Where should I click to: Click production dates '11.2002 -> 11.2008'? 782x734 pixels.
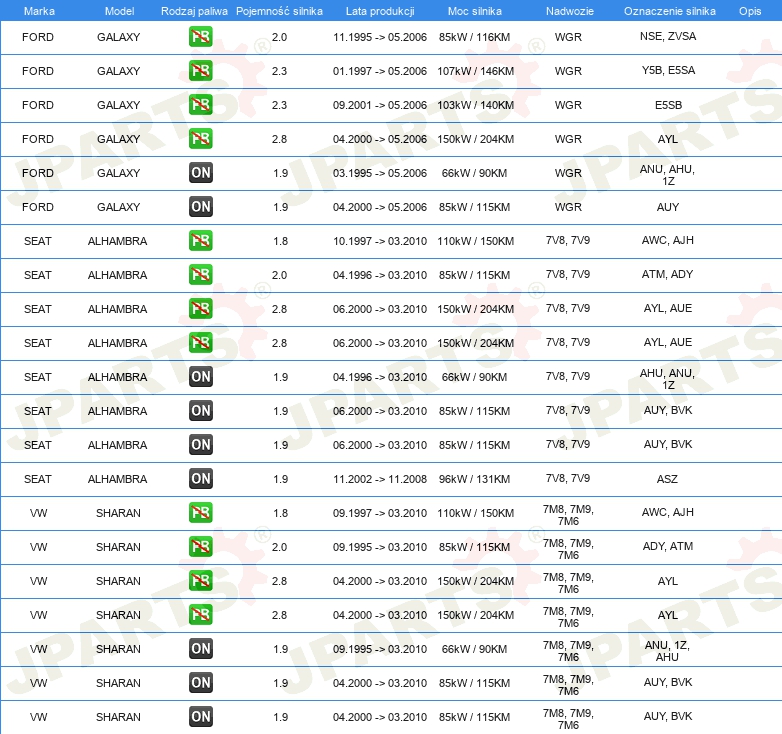click(x=380, y=479)
